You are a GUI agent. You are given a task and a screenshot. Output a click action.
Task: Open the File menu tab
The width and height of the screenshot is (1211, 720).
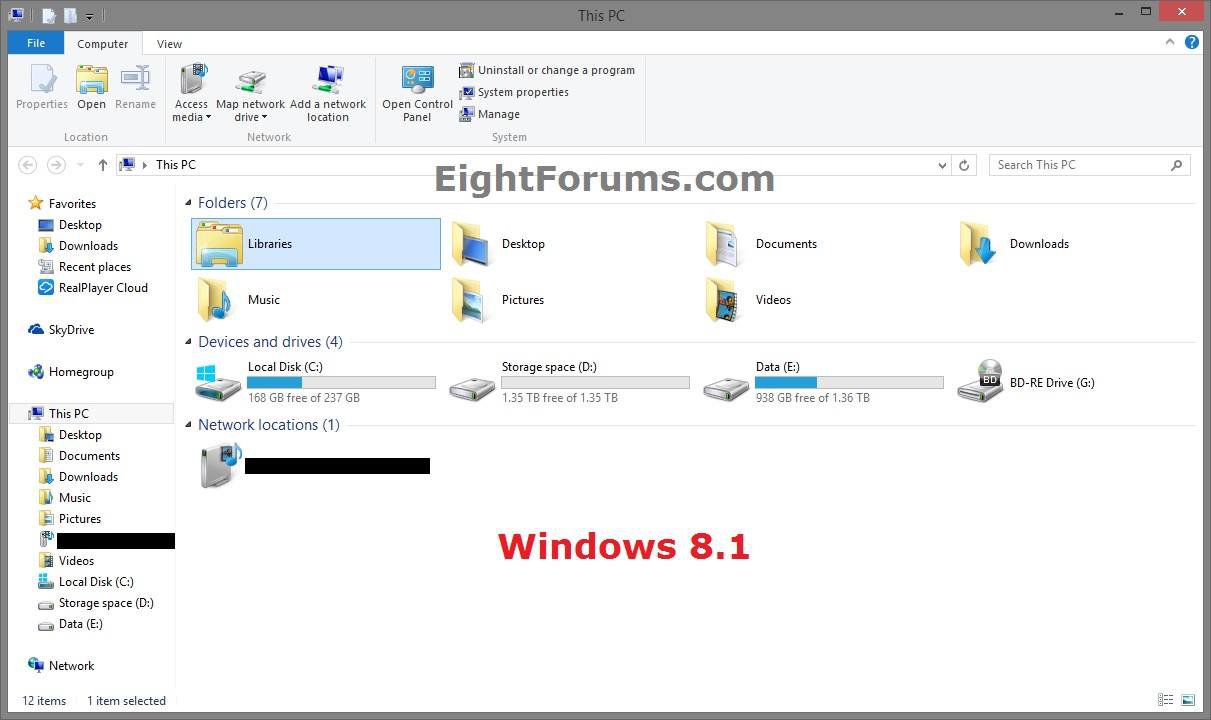click(x=36, y=43)
